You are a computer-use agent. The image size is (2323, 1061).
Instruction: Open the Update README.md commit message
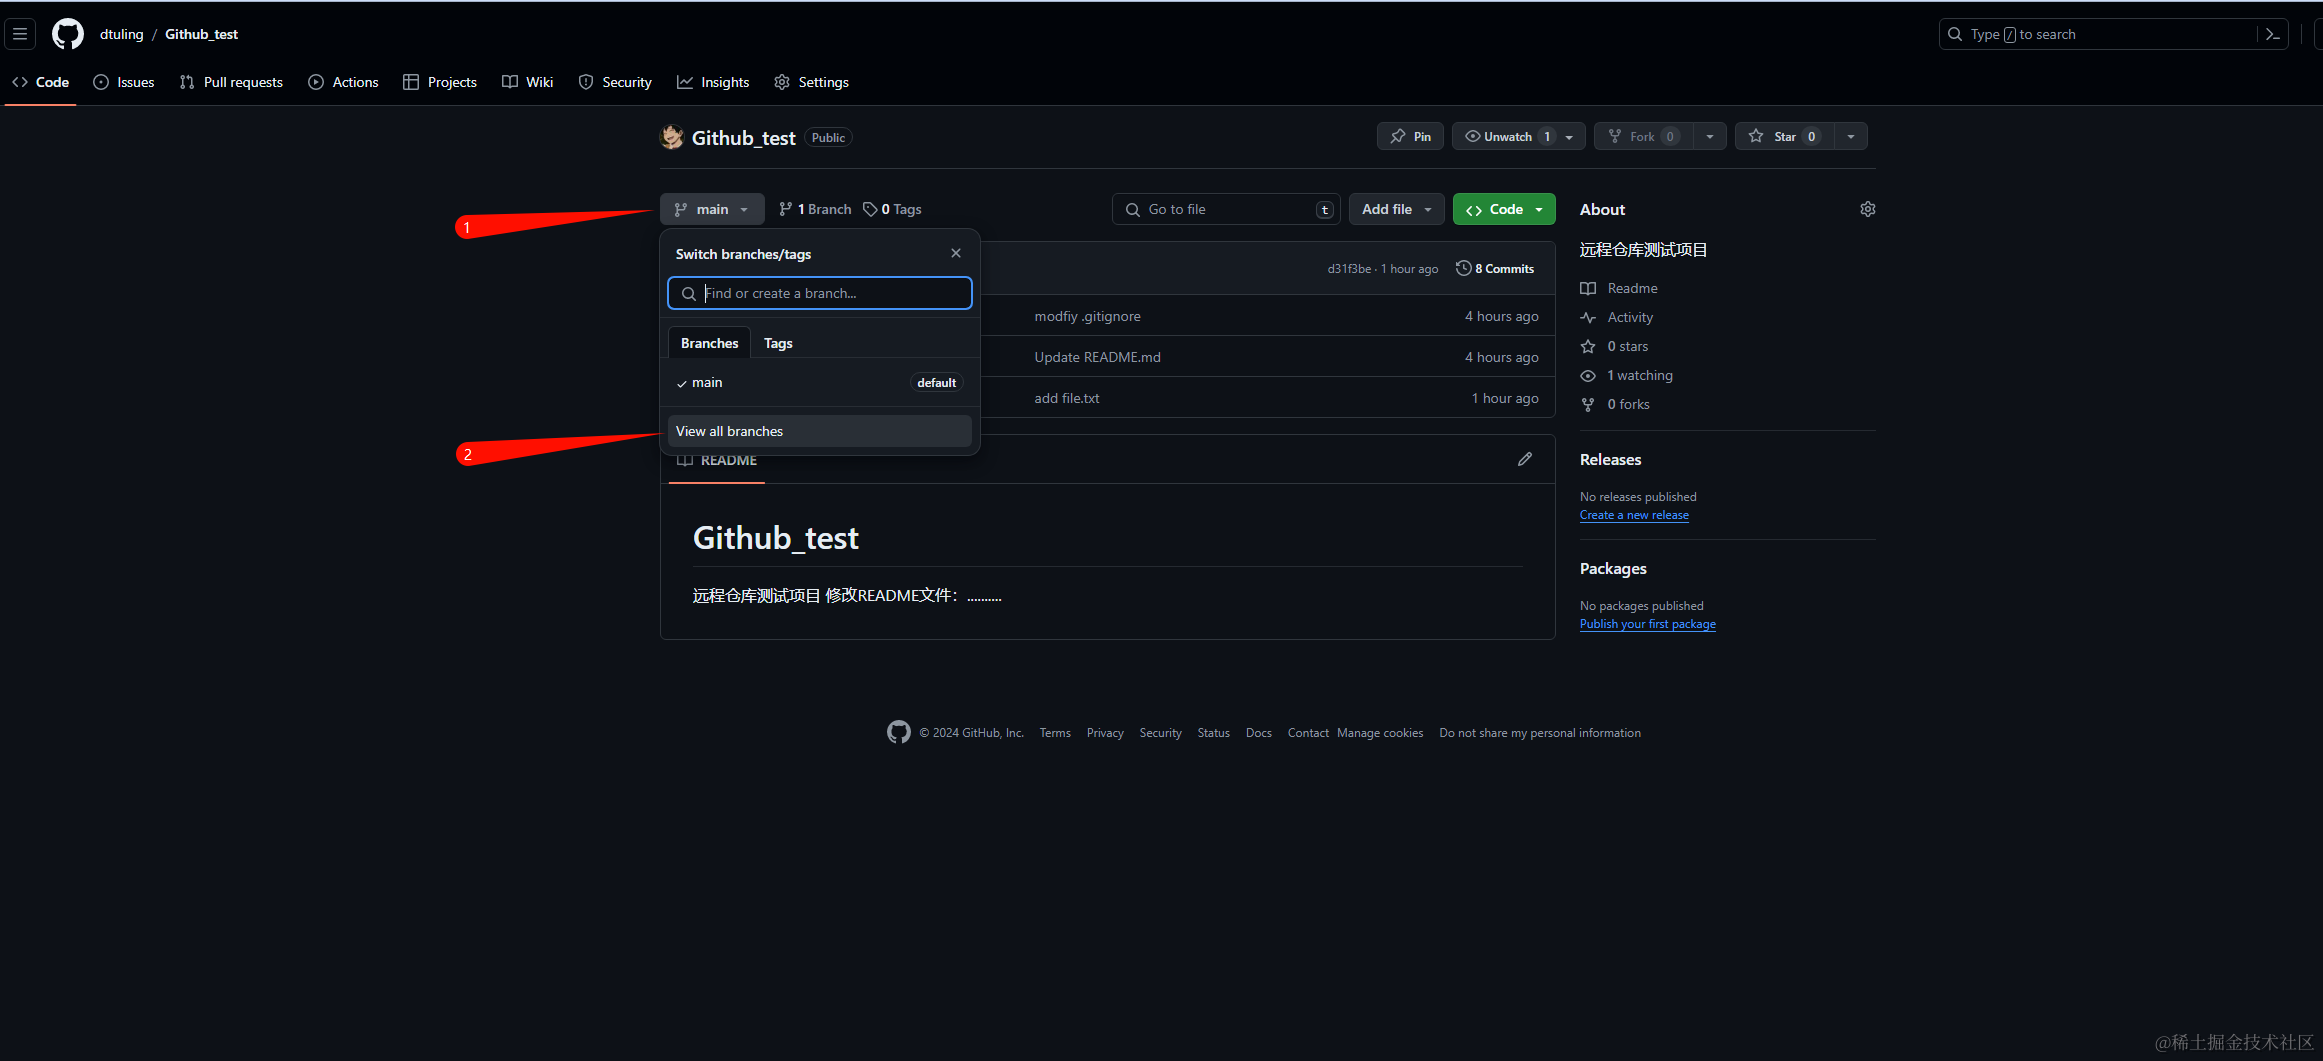click(x=1097, y=357)
